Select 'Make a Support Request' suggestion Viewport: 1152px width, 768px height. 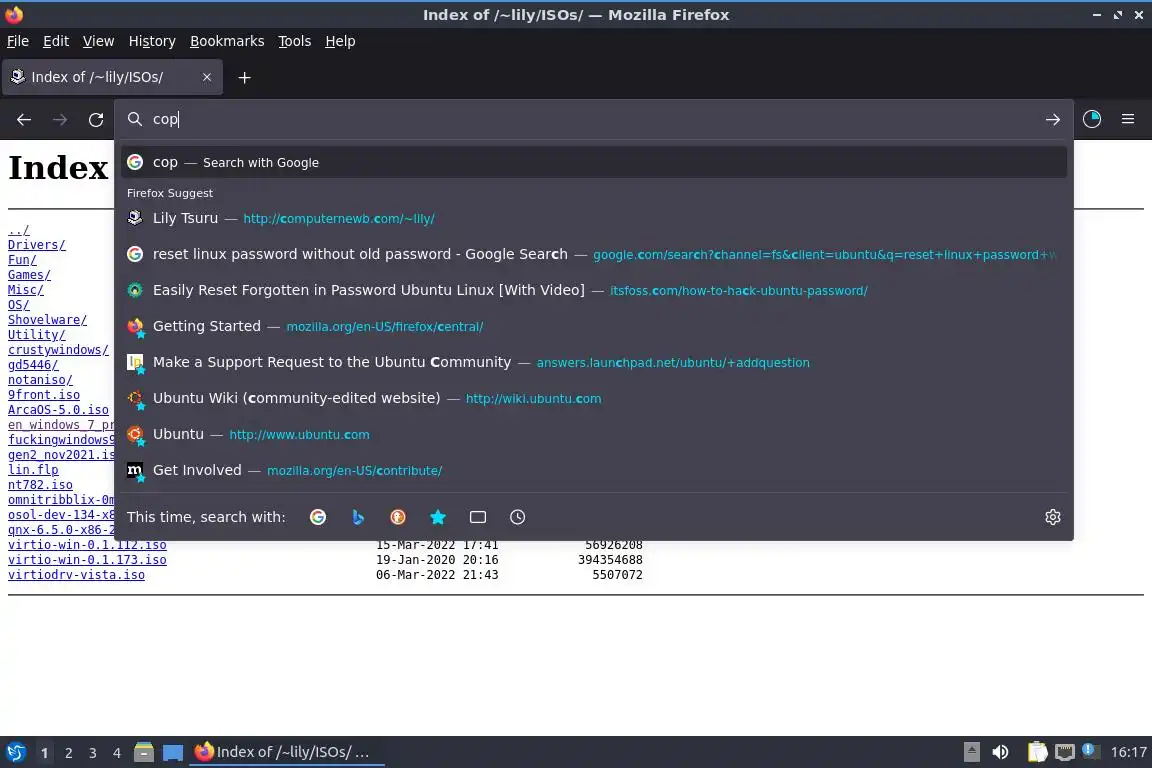pos(594,362)
